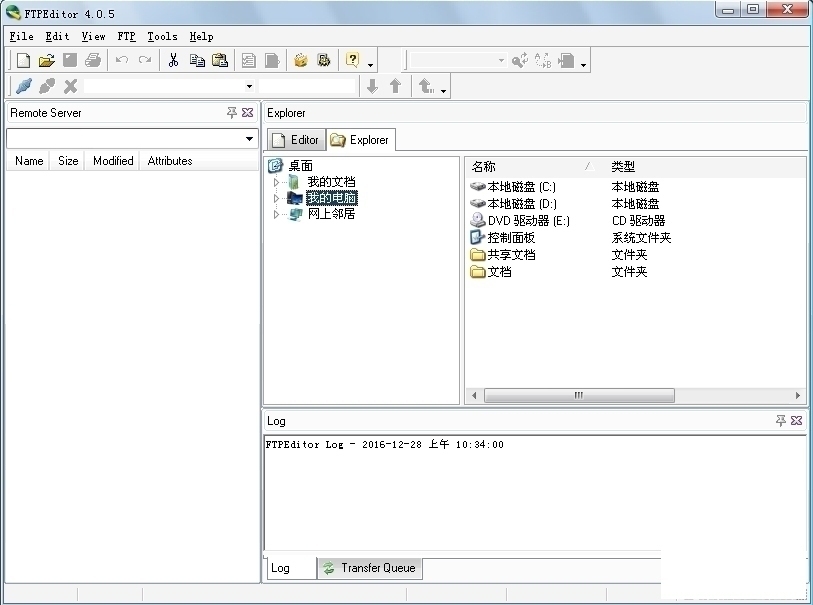Click the Paste clipboard icon
Image resolution: width=813 pixels, height=605 pixels.
pos(220,60)
